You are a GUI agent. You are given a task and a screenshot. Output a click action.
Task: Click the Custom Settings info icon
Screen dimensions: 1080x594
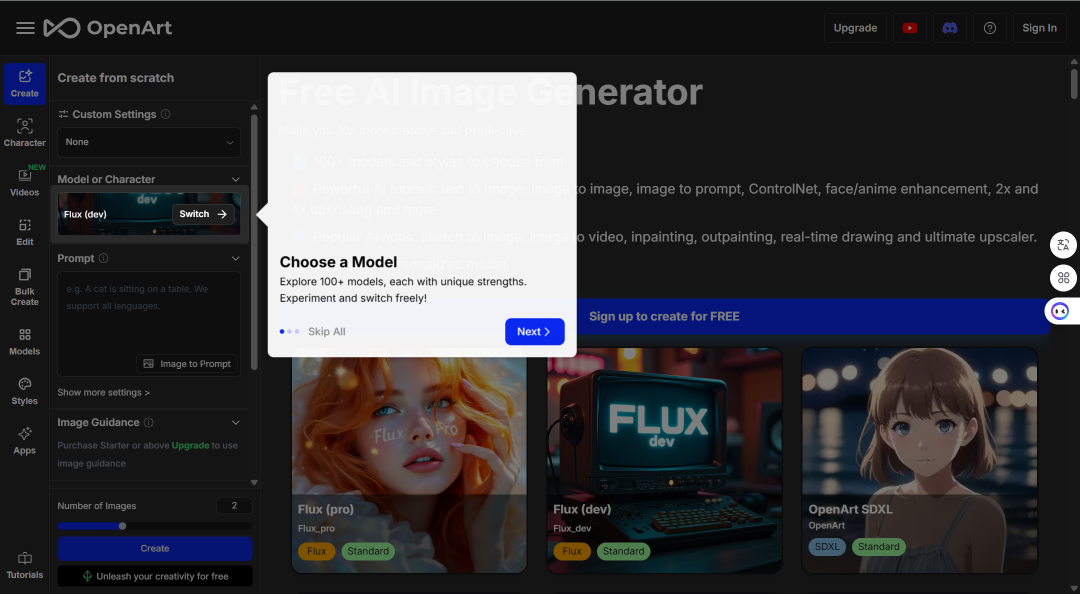point(166,114)
